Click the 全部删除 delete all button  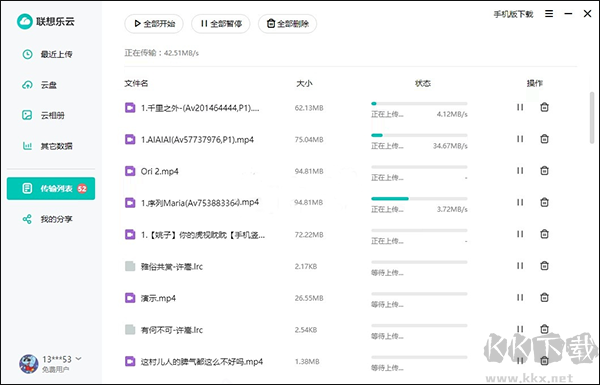287,24
